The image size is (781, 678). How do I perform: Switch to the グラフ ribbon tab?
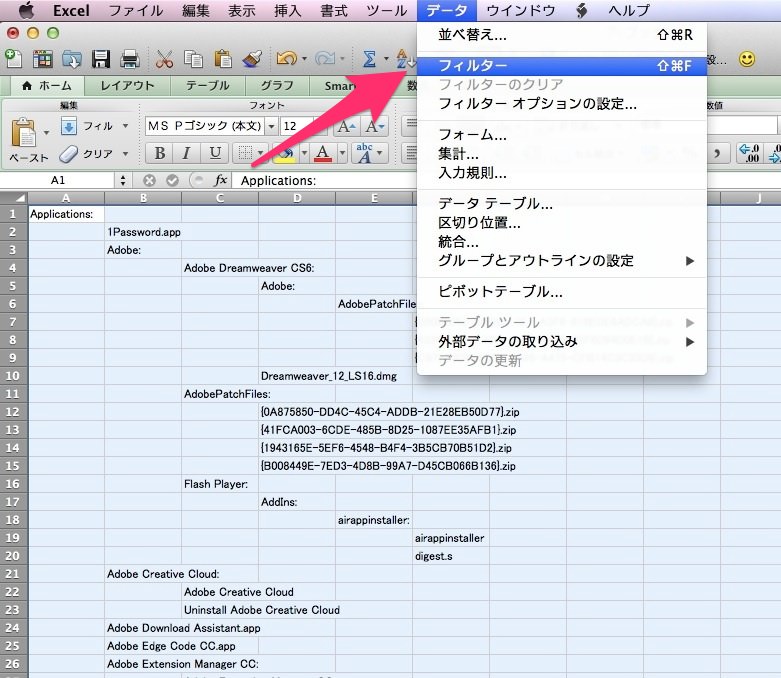[277, 86]
